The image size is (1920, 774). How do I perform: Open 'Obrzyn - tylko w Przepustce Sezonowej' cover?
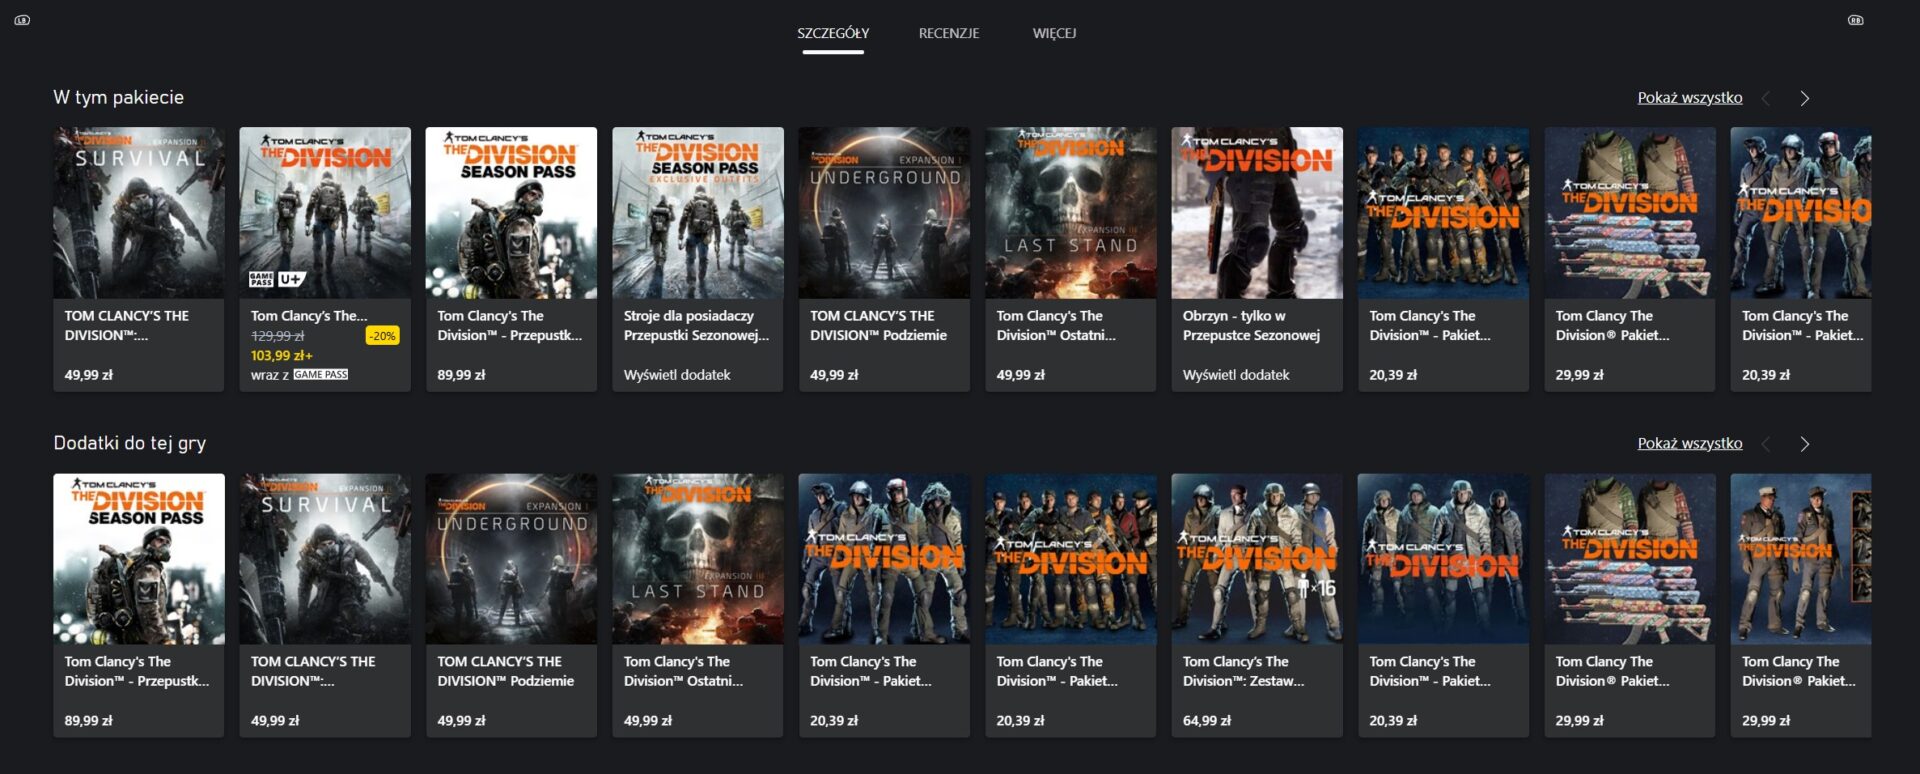[x=1257, y=212]
